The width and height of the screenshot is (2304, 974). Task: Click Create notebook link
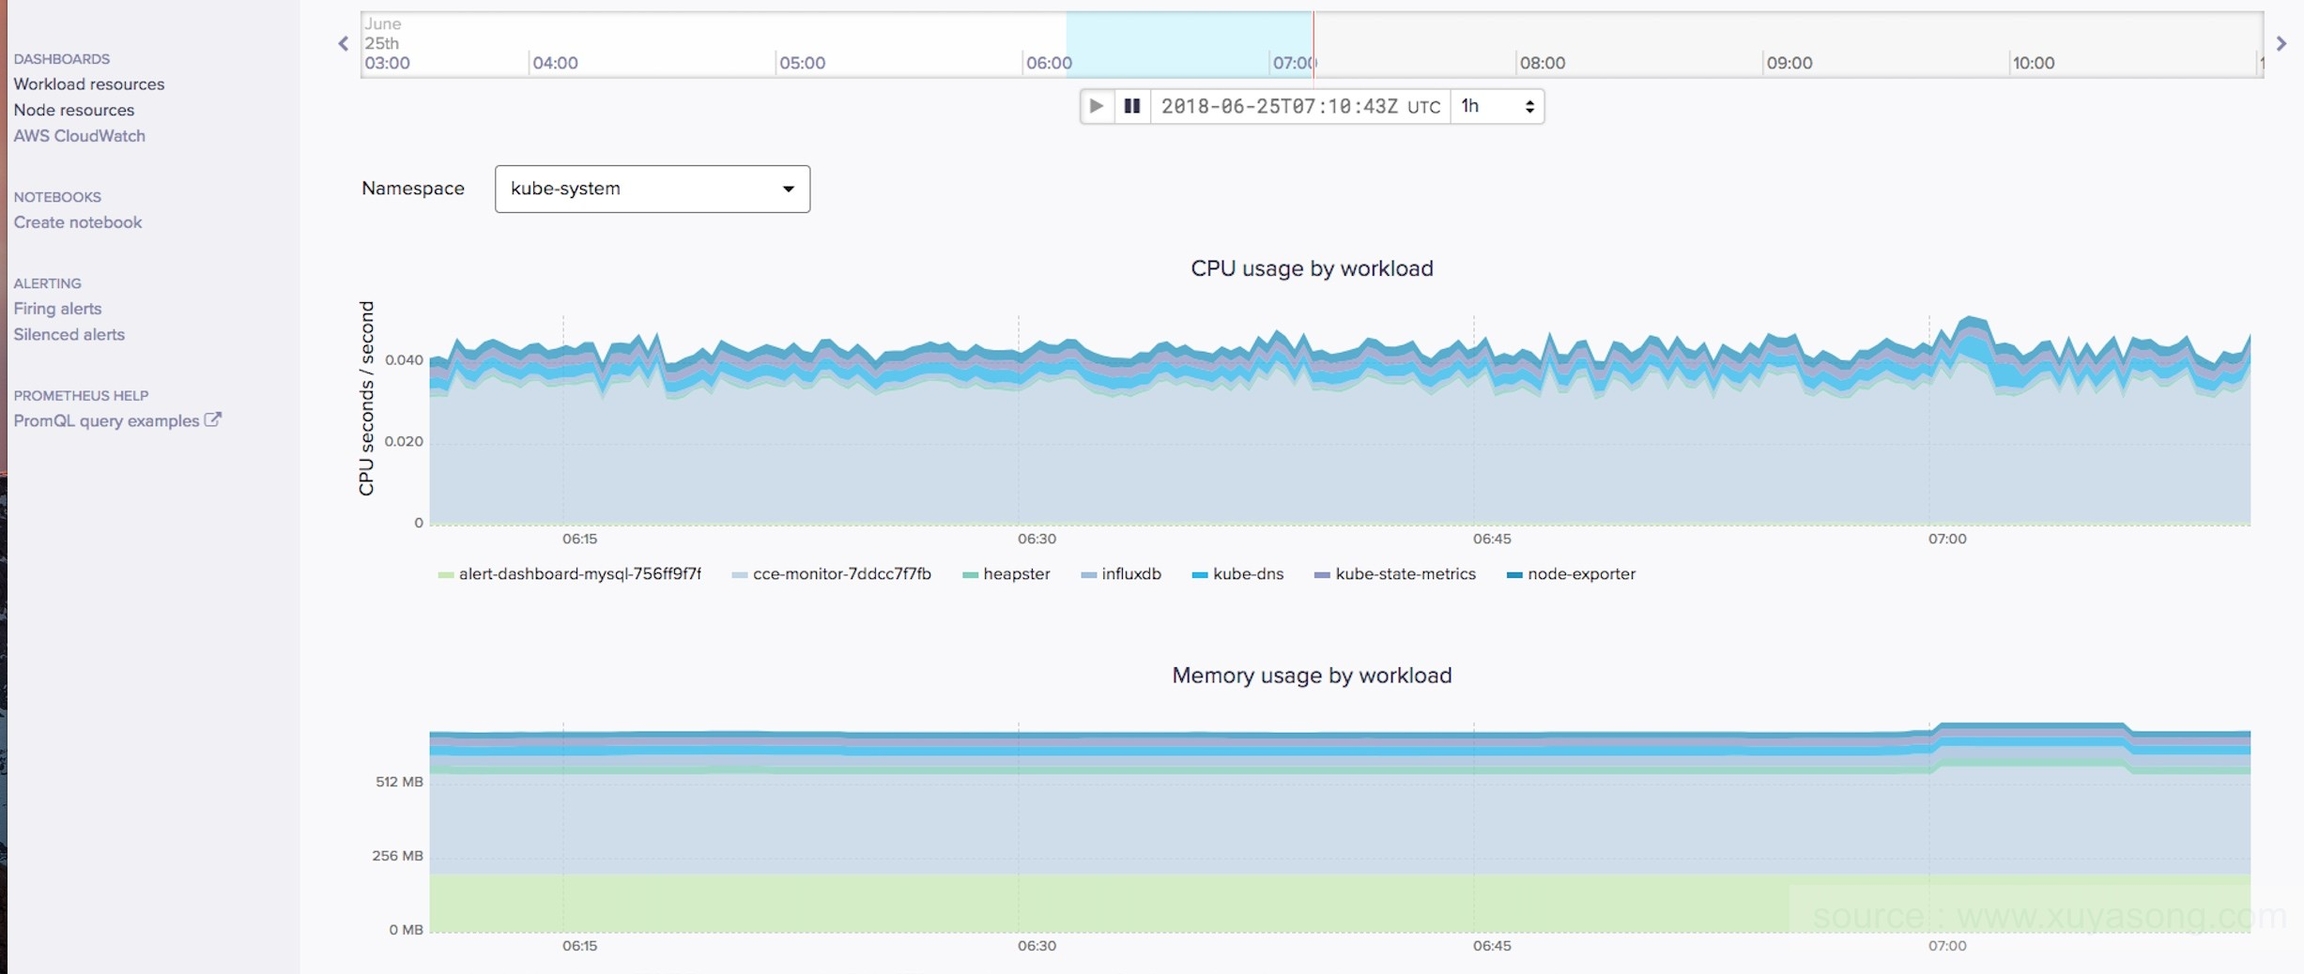[78, 222]
